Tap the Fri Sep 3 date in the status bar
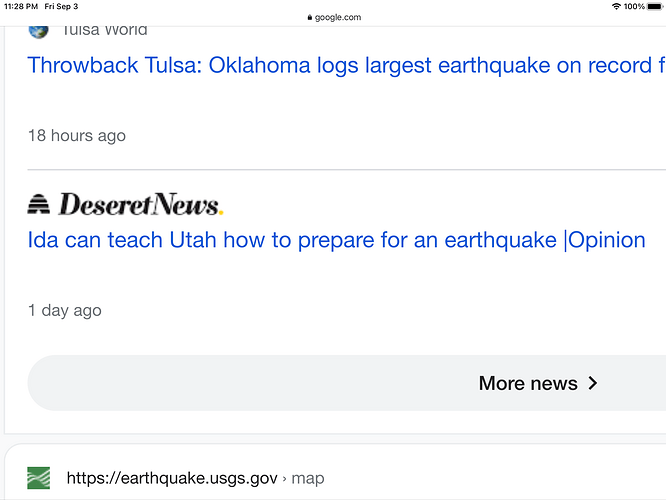The image size is (666, 500). (61, 6)
